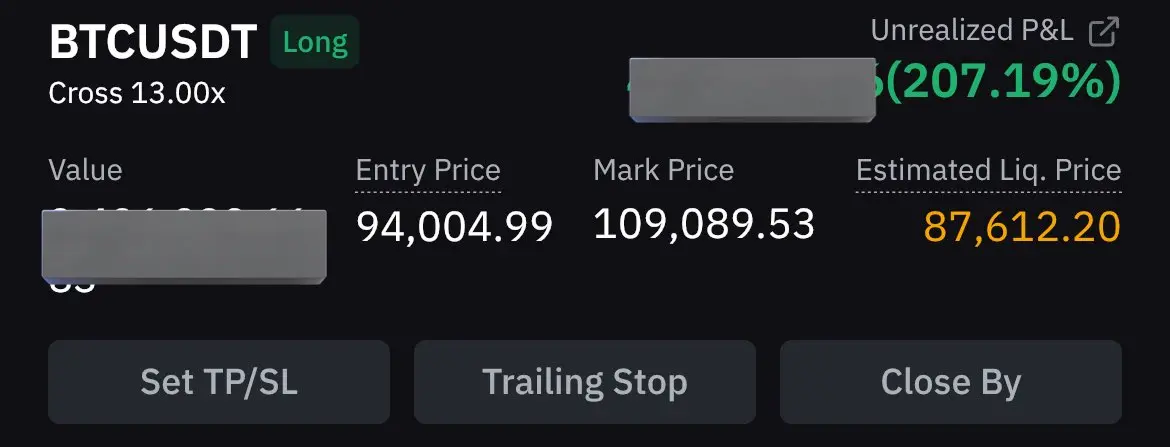Tap the BTCUSDT pair title

pos(153,42)
